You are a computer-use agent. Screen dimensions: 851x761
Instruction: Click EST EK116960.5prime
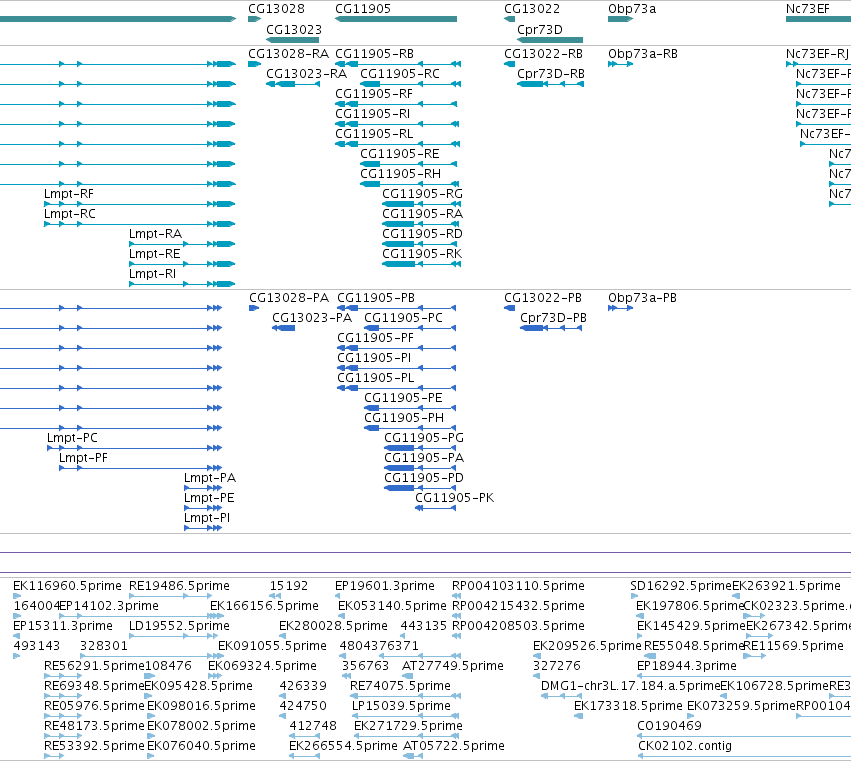[67, 586]
